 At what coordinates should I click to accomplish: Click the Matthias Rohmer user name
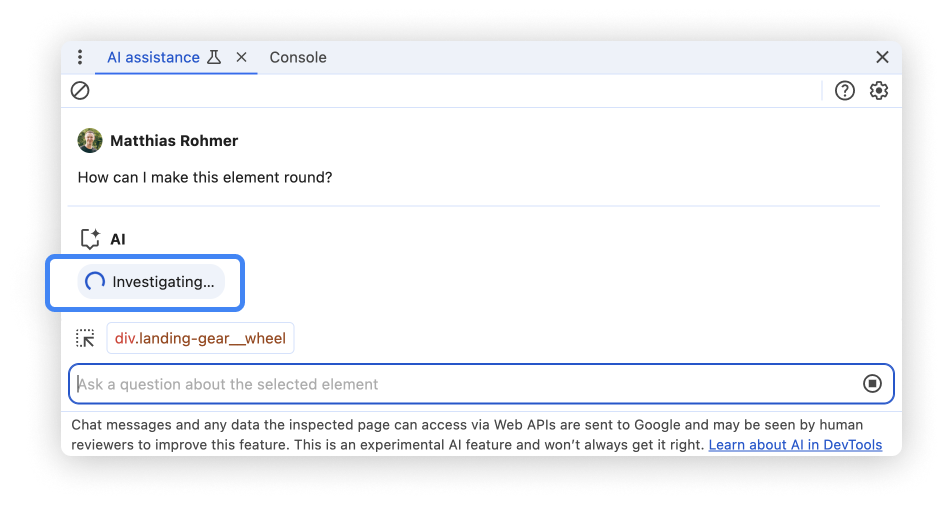[174, 141]
